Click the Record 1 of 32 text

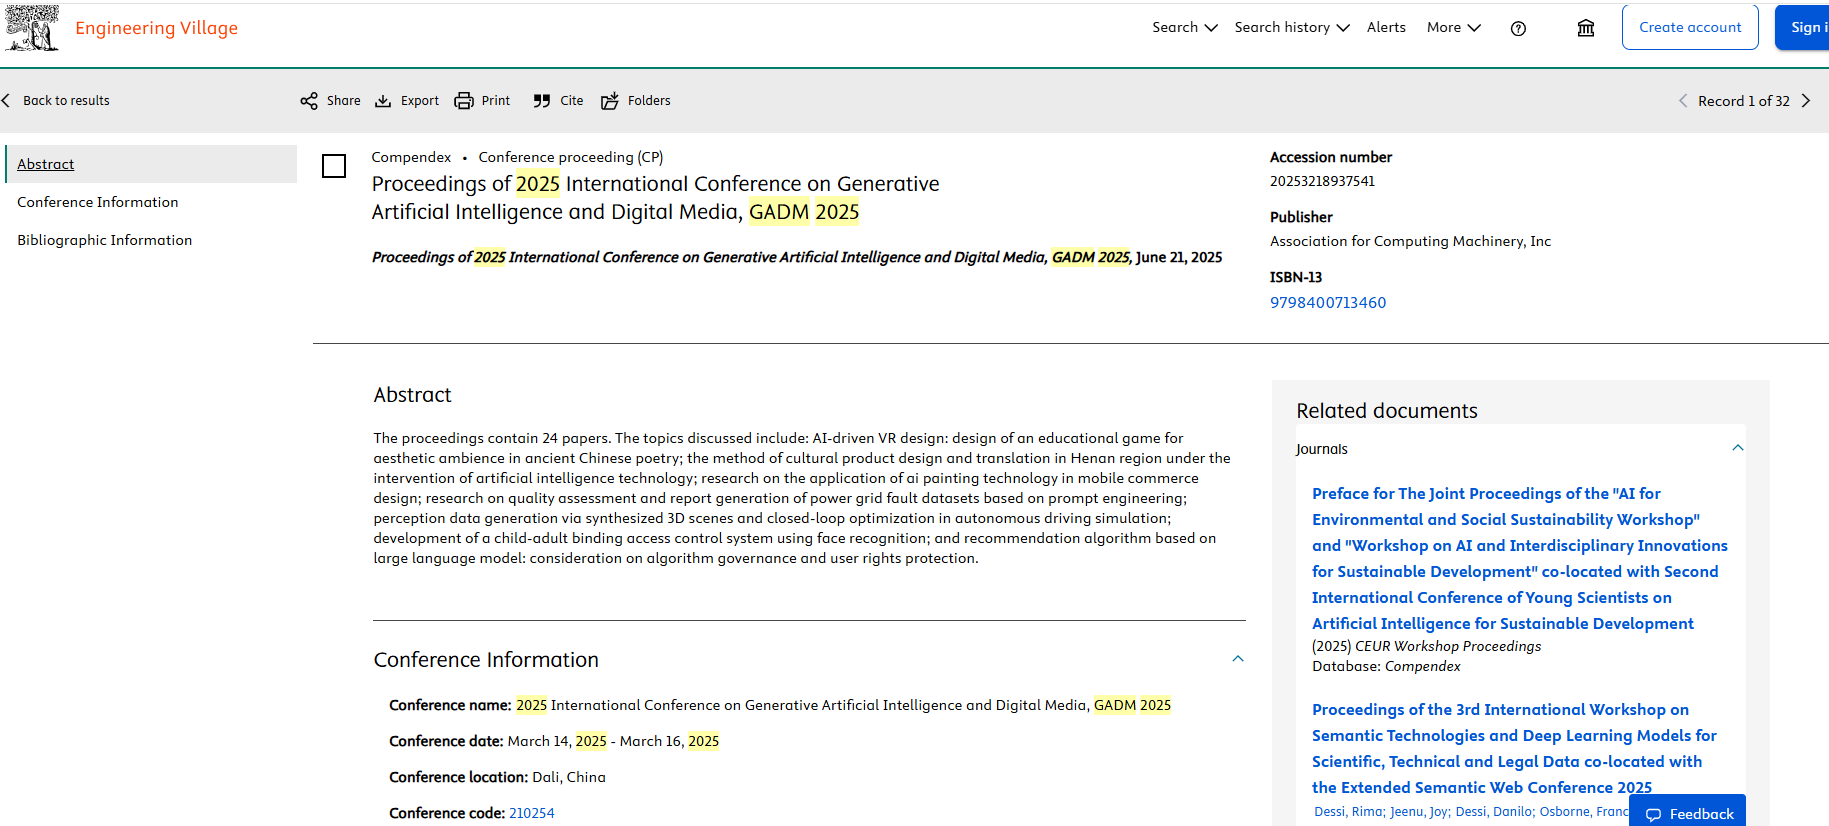coord(1744,101)
